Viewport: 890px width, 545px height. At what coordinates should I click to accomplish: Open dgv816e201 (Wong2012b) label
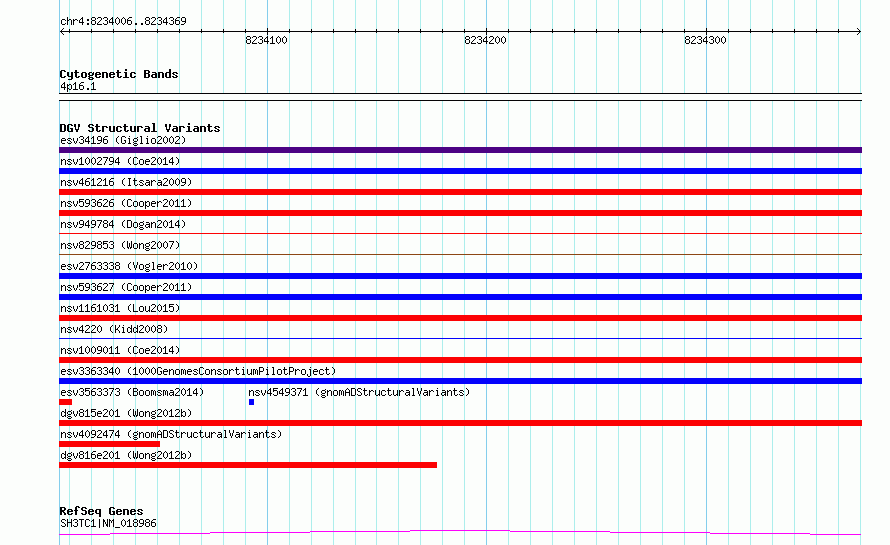126,455
